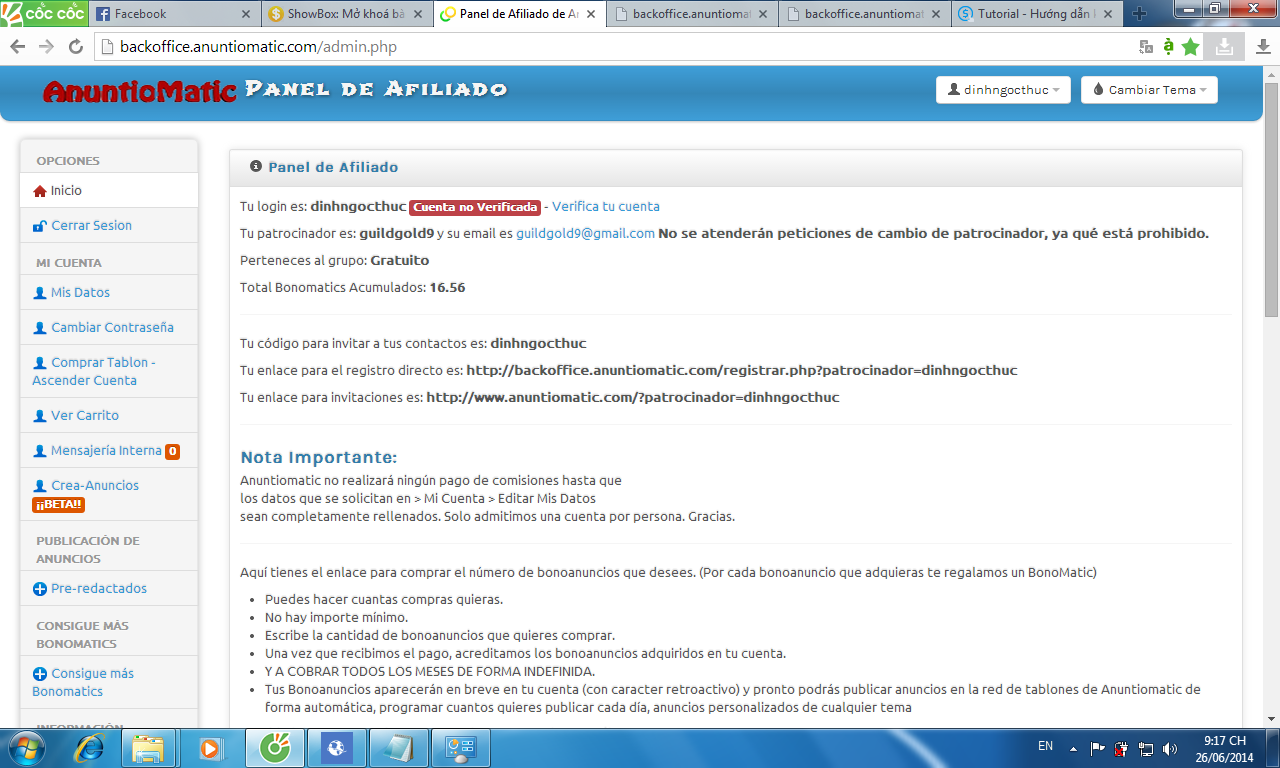1280x768 pixels.
Task: Open Pre-redactados in the sidebar
Action: click(x=109, y=588)
